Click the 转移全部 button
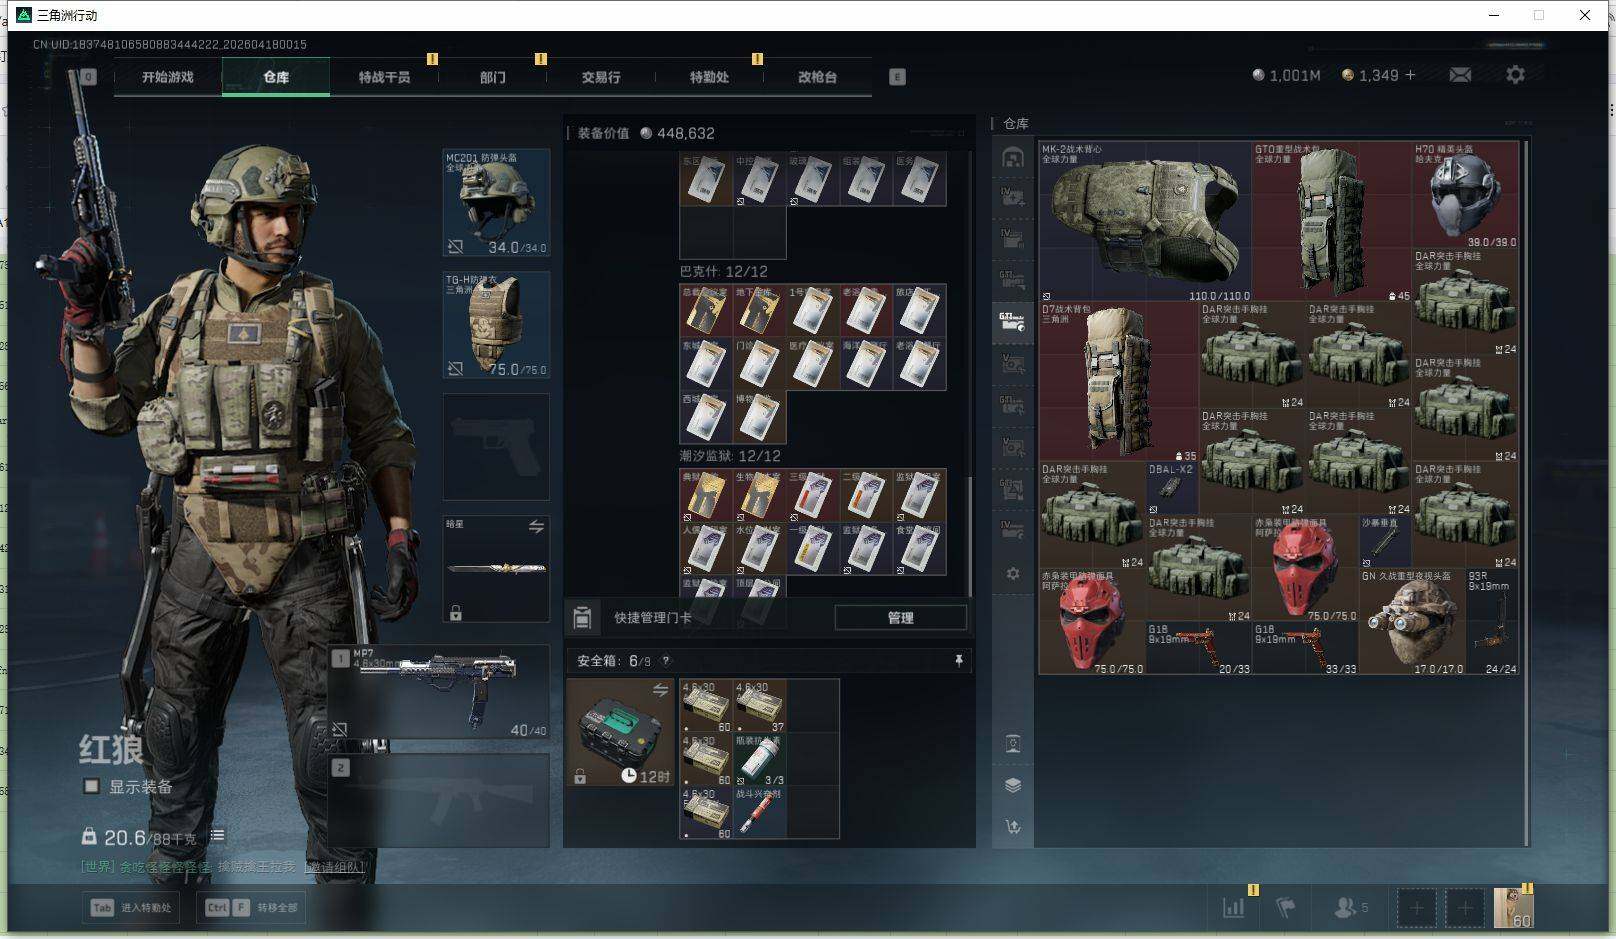 coord(251,908)
